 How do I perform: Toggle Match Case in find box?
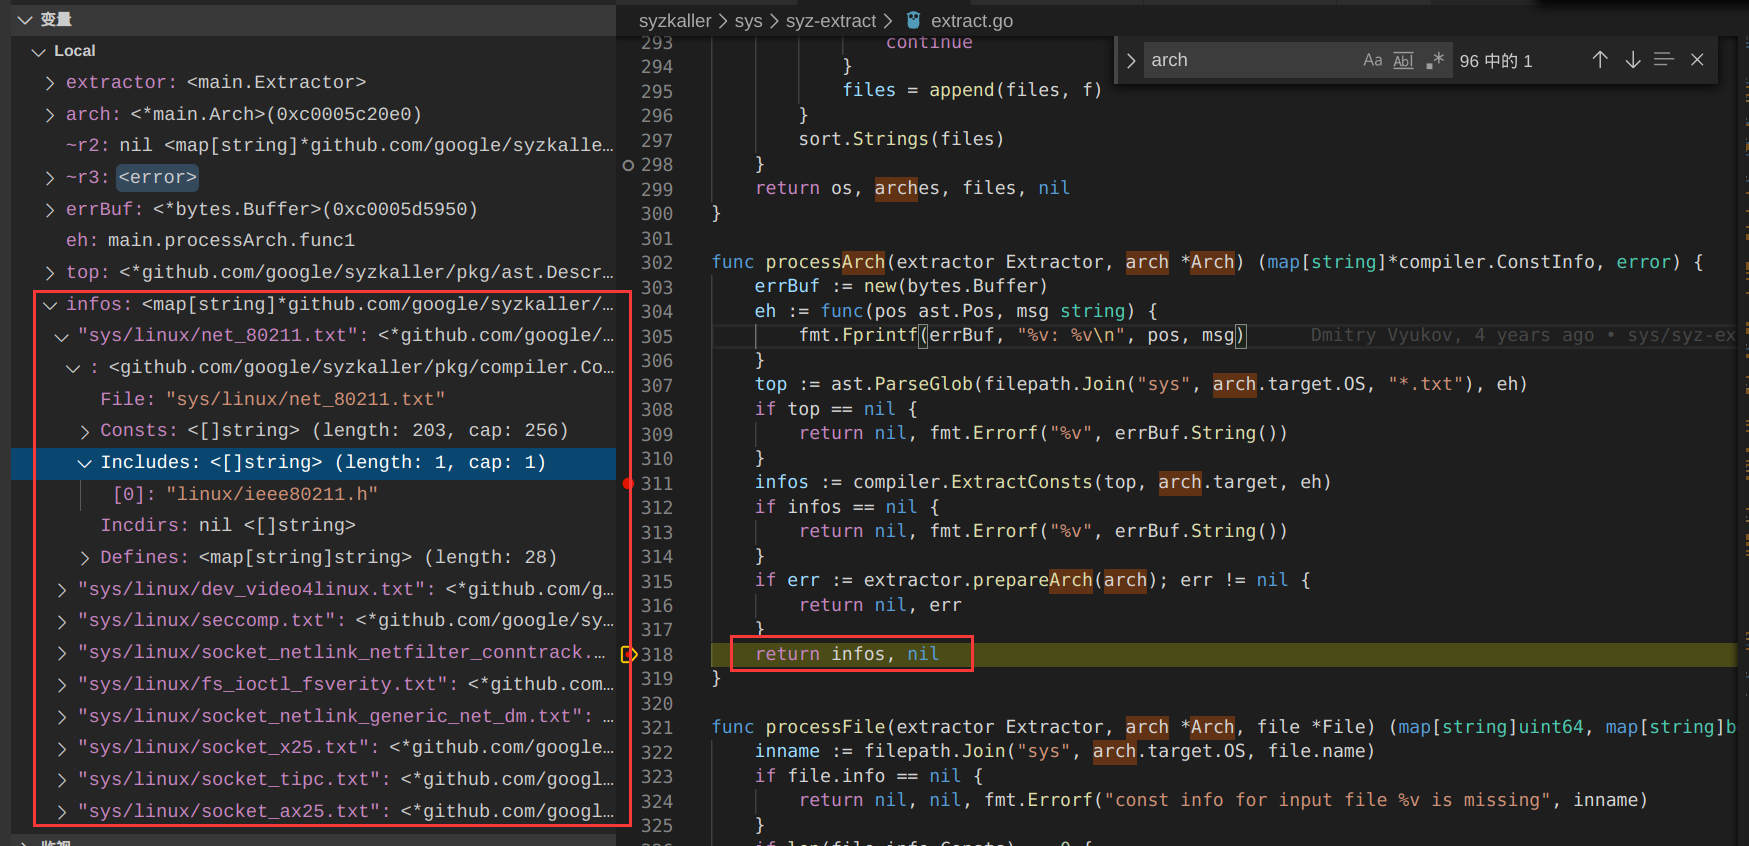1372,60
